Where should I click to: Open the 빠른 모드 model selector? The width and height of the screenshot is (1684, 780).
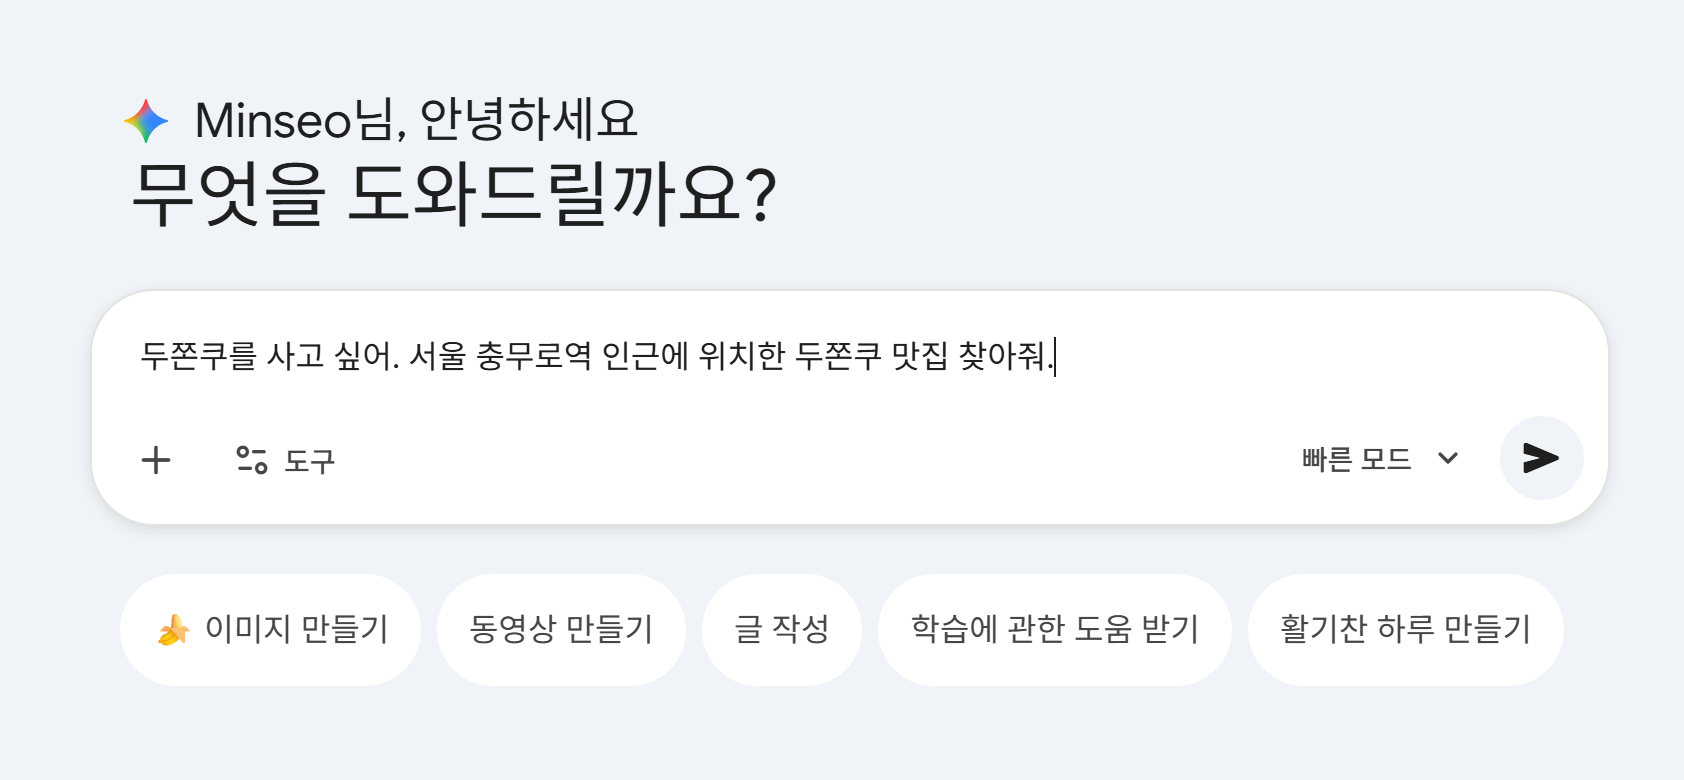1357,459
